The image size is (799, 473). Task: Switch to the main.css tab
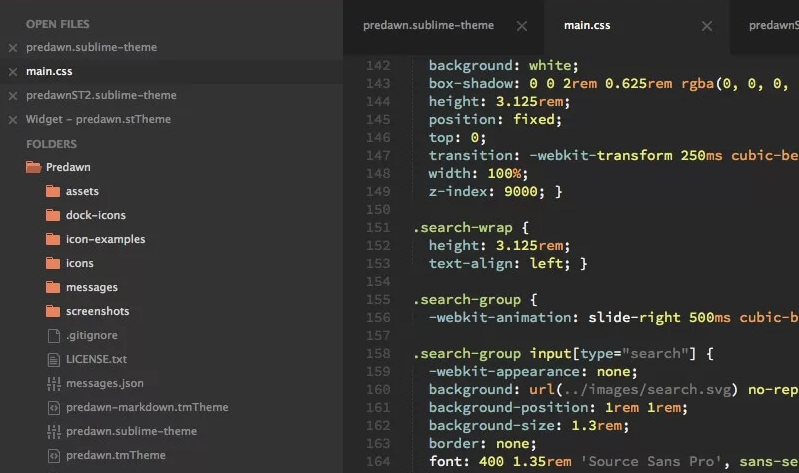click(587, 25)
